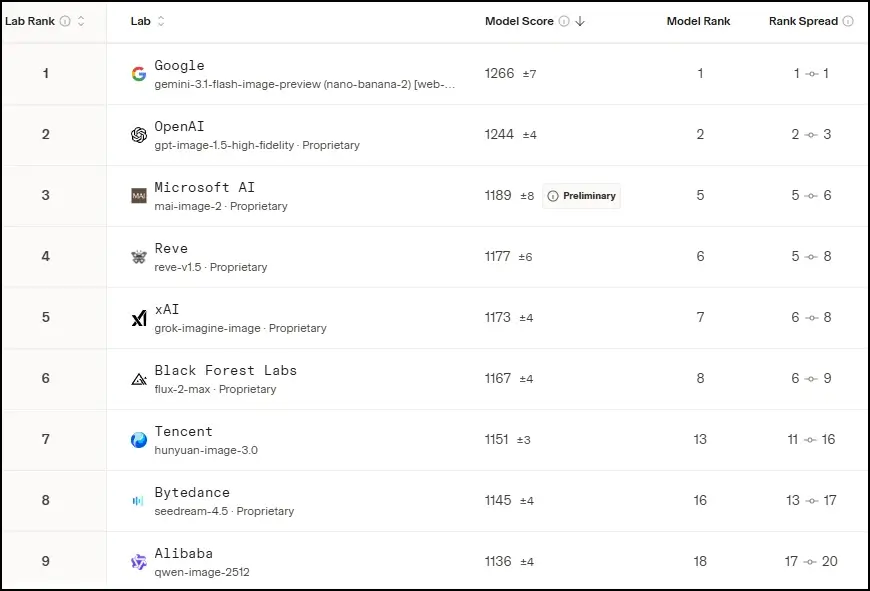Viewport: 870px width, 591px height.
Task: Click the Tencent logo icon
Action: point(139,440)
